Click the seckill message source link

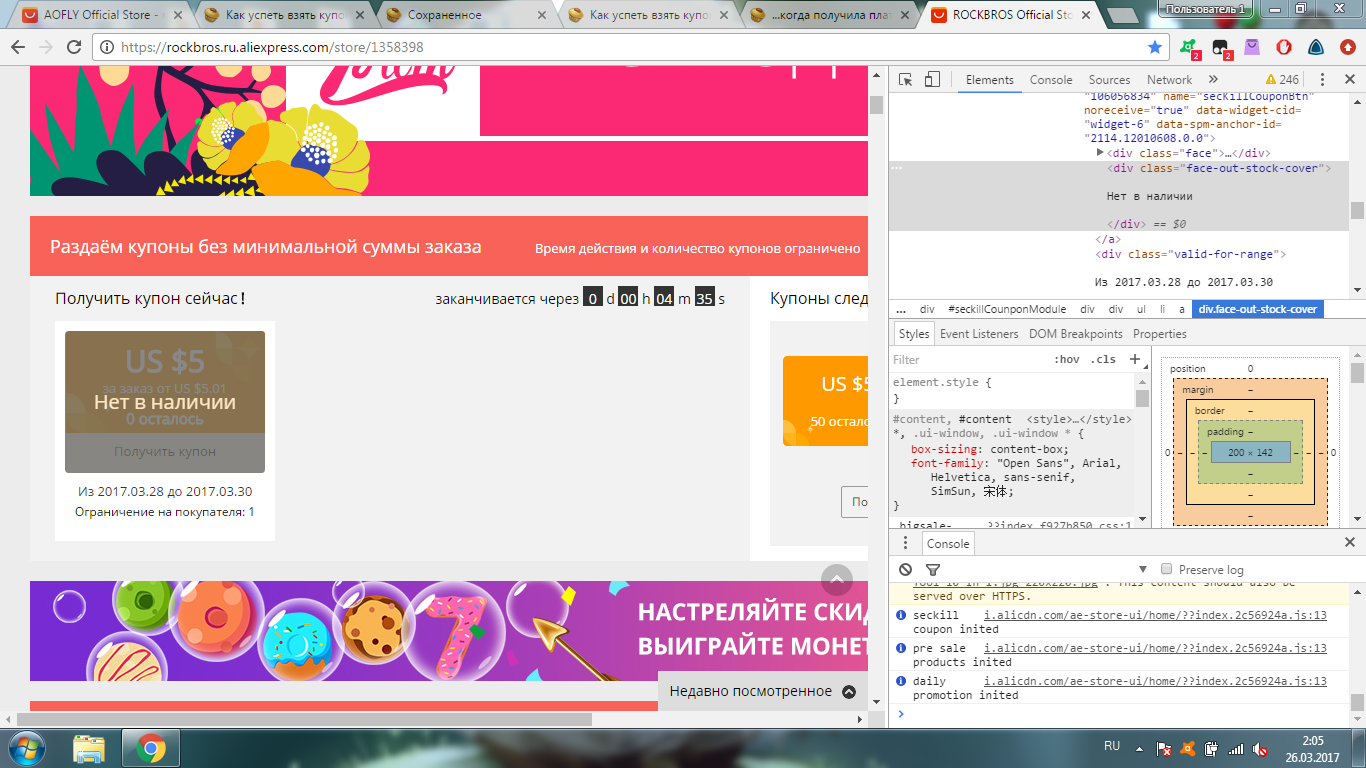(x=1155, y=616)
